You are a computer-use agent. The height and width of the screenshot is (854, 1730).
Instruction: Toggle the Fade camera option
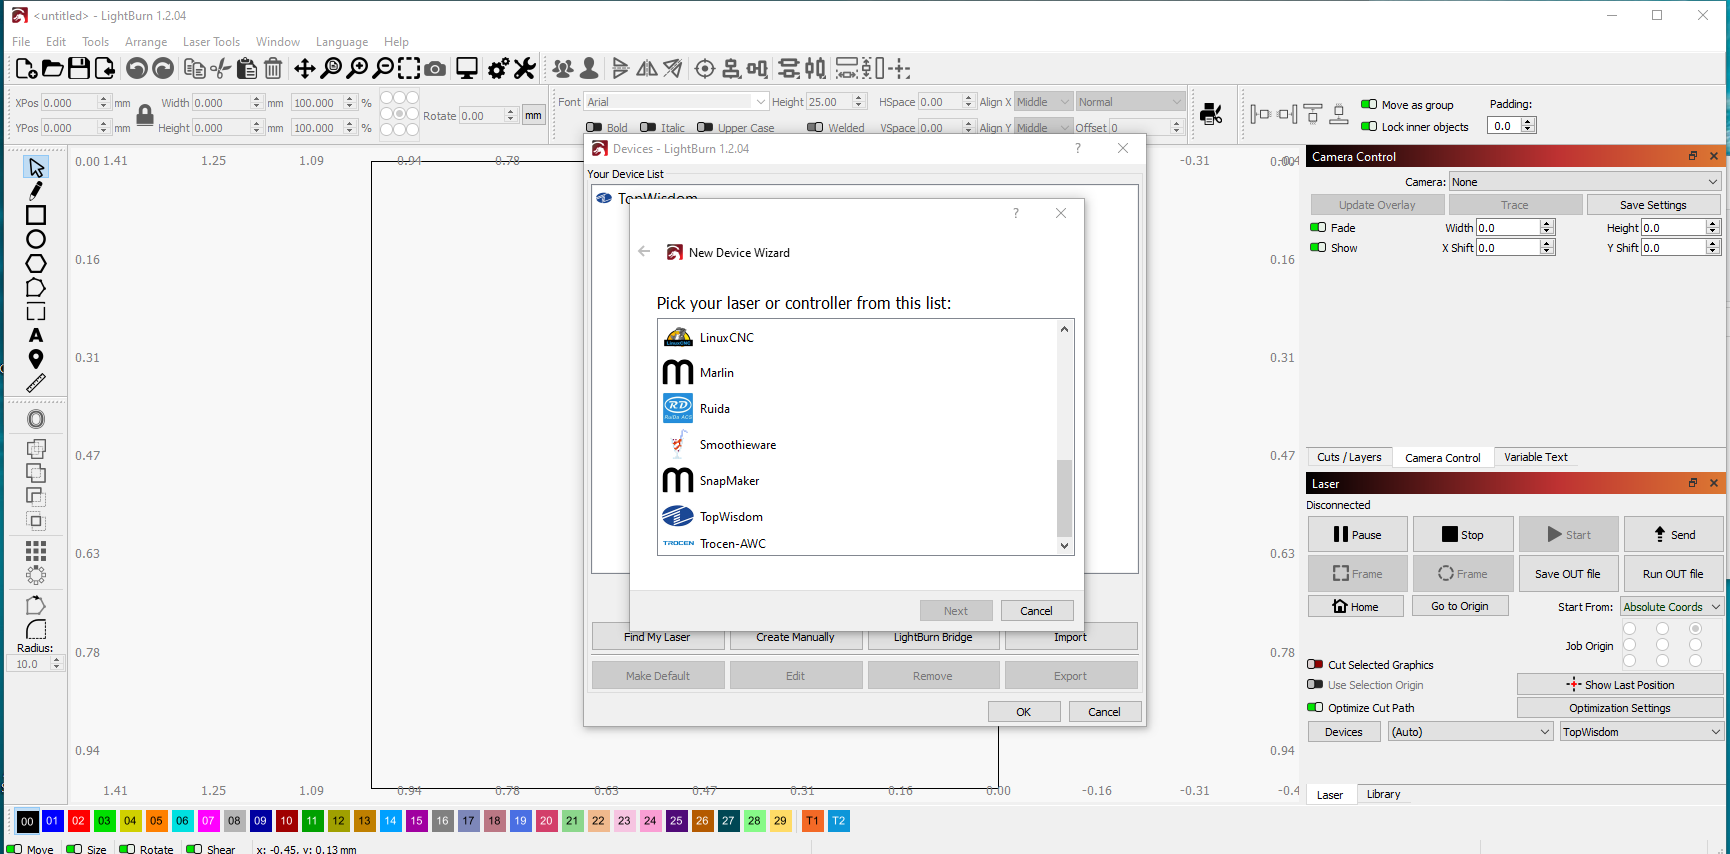pos(1318,227)
